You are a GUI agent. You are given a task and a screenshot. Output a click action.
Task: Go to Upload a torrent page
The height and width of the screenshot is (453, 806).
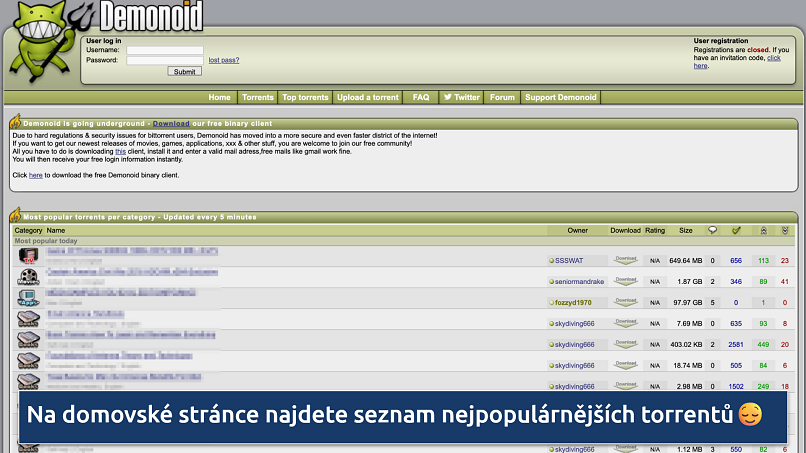pos(367,97)
